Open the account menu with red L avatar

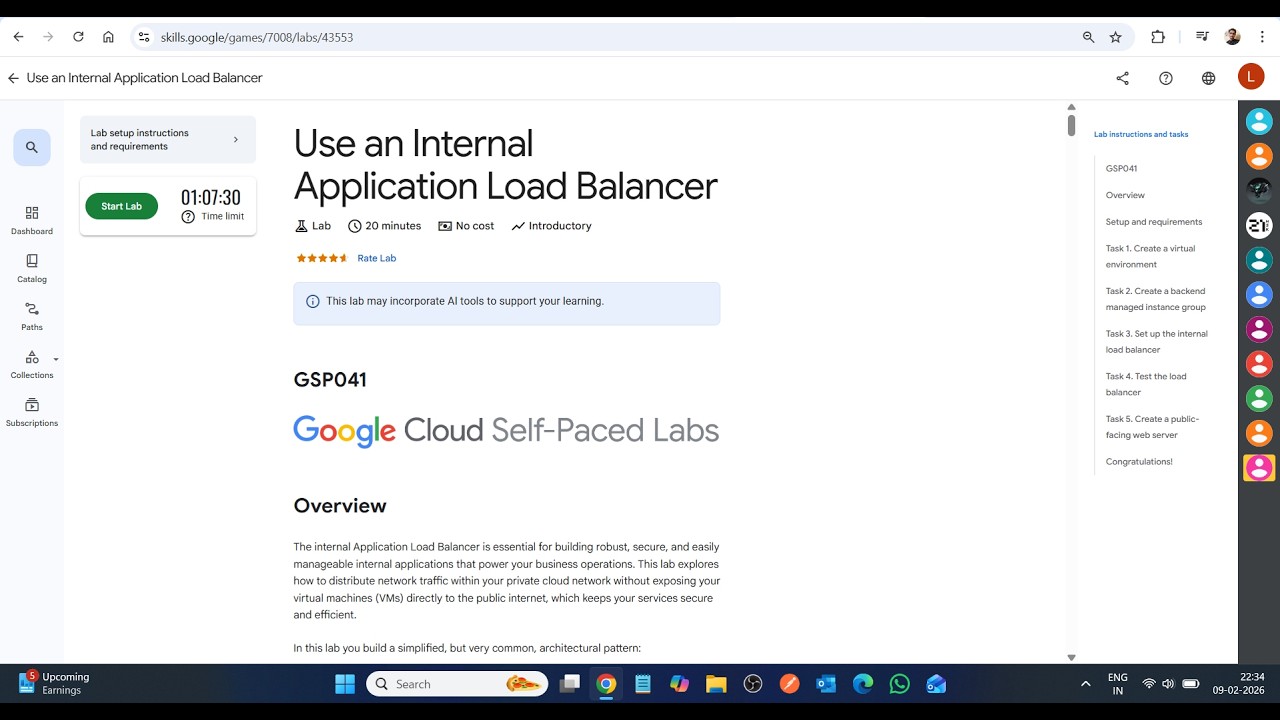point(1251,77)
